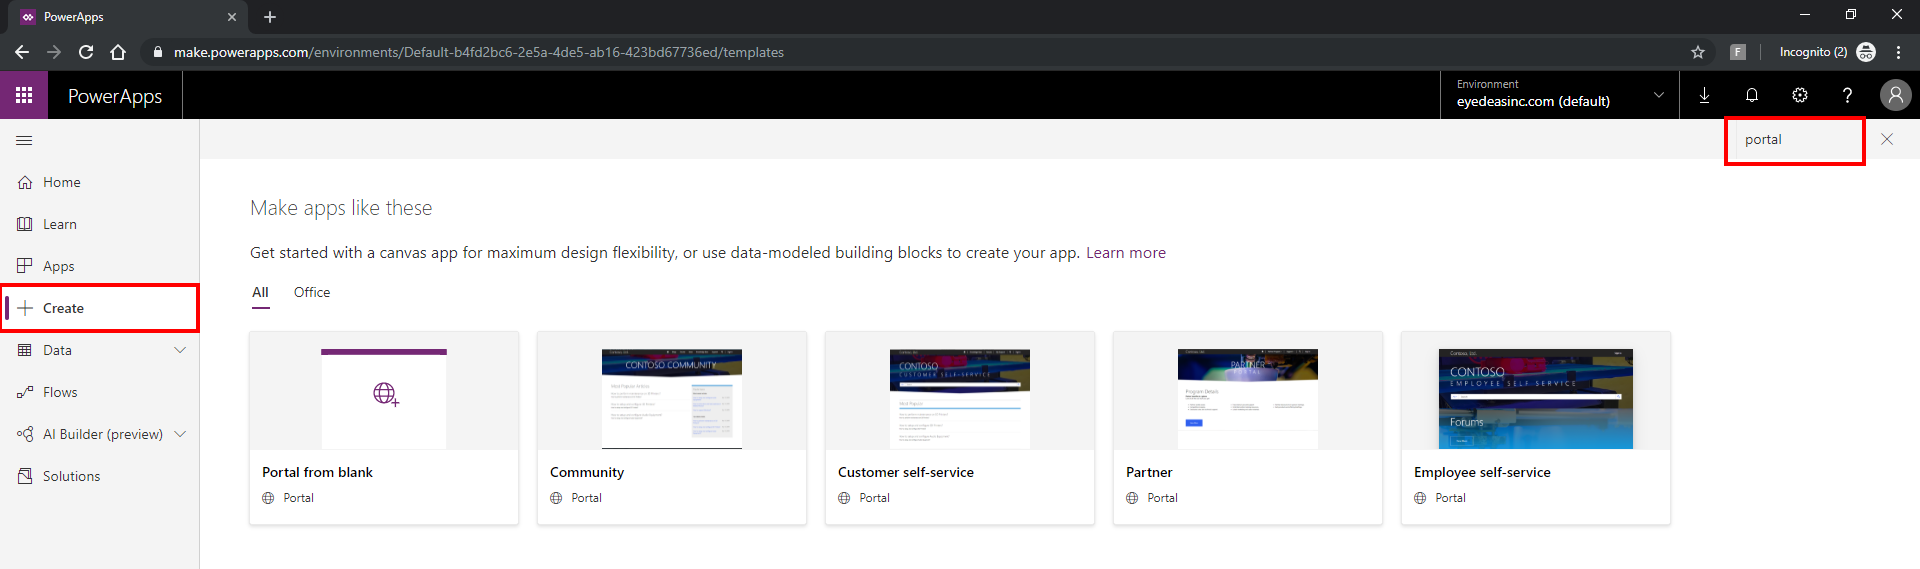Click the browser address bar URL
Image resolution: width=1920 pixels, height=569 pixels.
click(479, 52)
